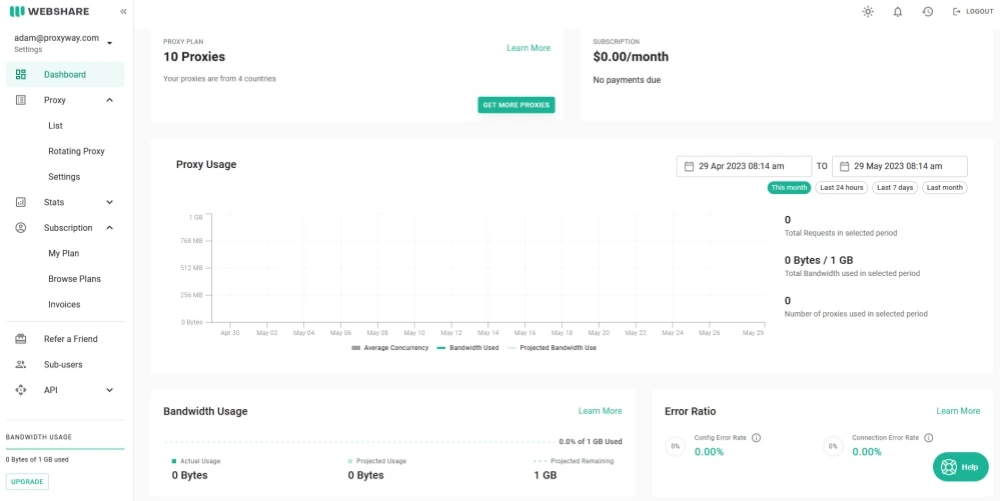Click Learn More in Error Ratio card
Image resolution: width=1000 pixels, height=501 pixels.
click(958, 411)
